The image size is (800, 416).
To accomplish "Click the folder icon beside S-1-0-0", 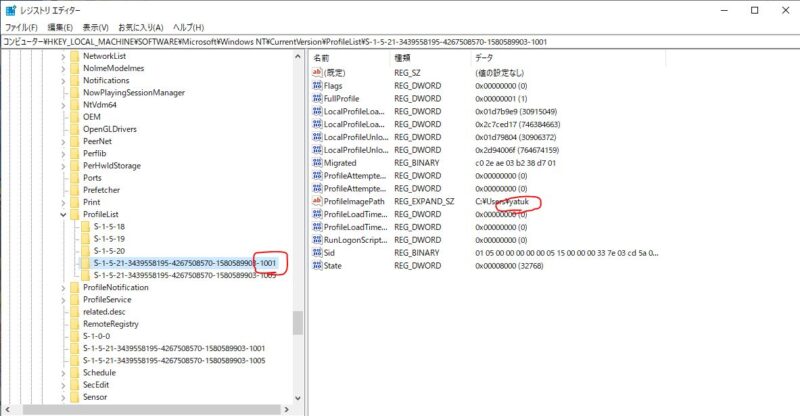I will [74, 336].
